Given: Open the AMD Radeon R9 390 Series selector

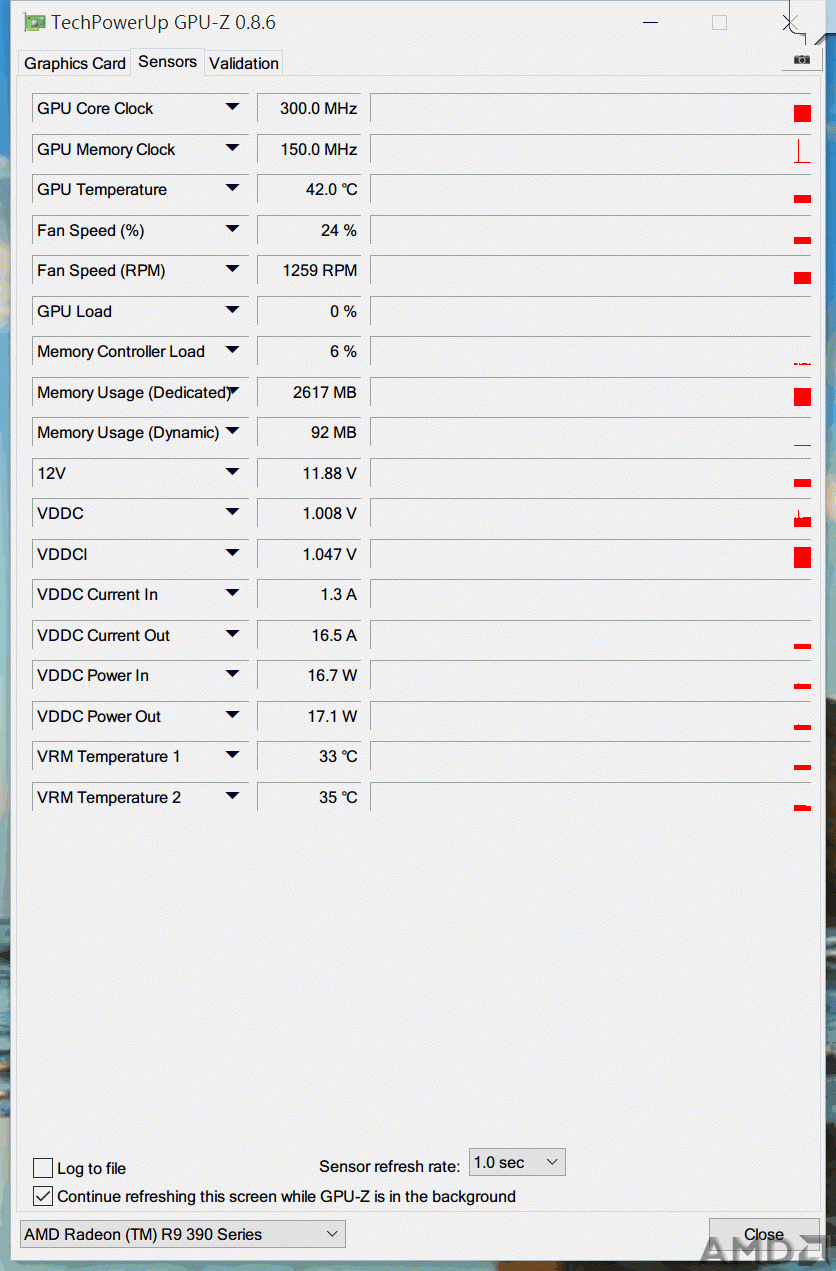Looking at the screenshot, I should (183, 1234).
